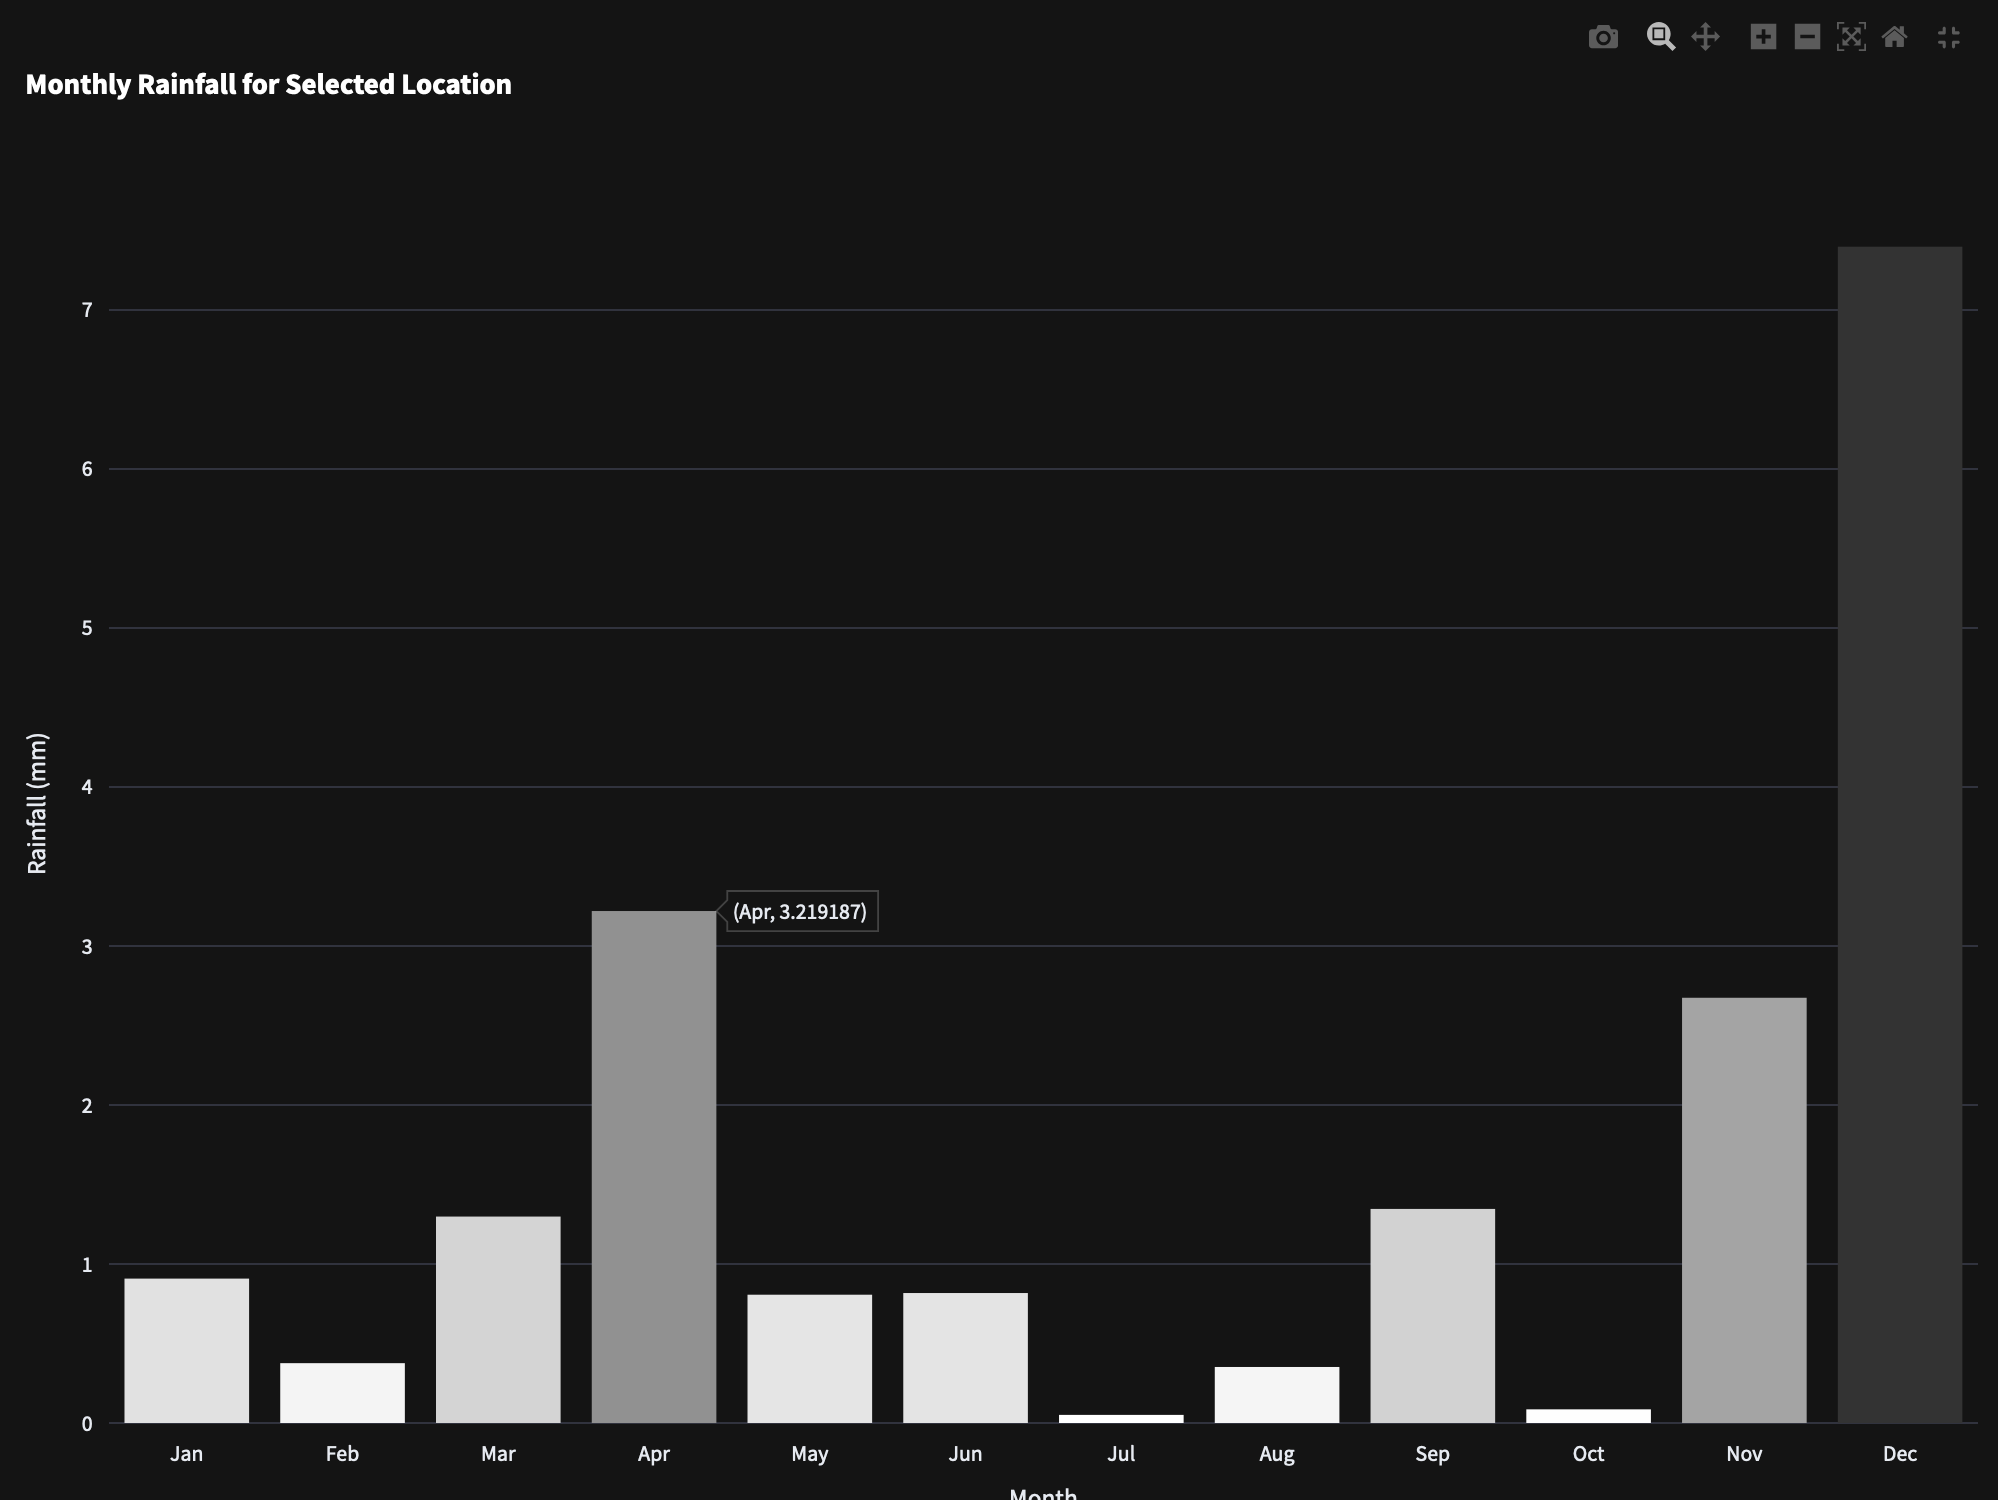The image size is (1998, 1500).
Task: Click the y-axis tick label 7
Action: click(x=87, y=310)
